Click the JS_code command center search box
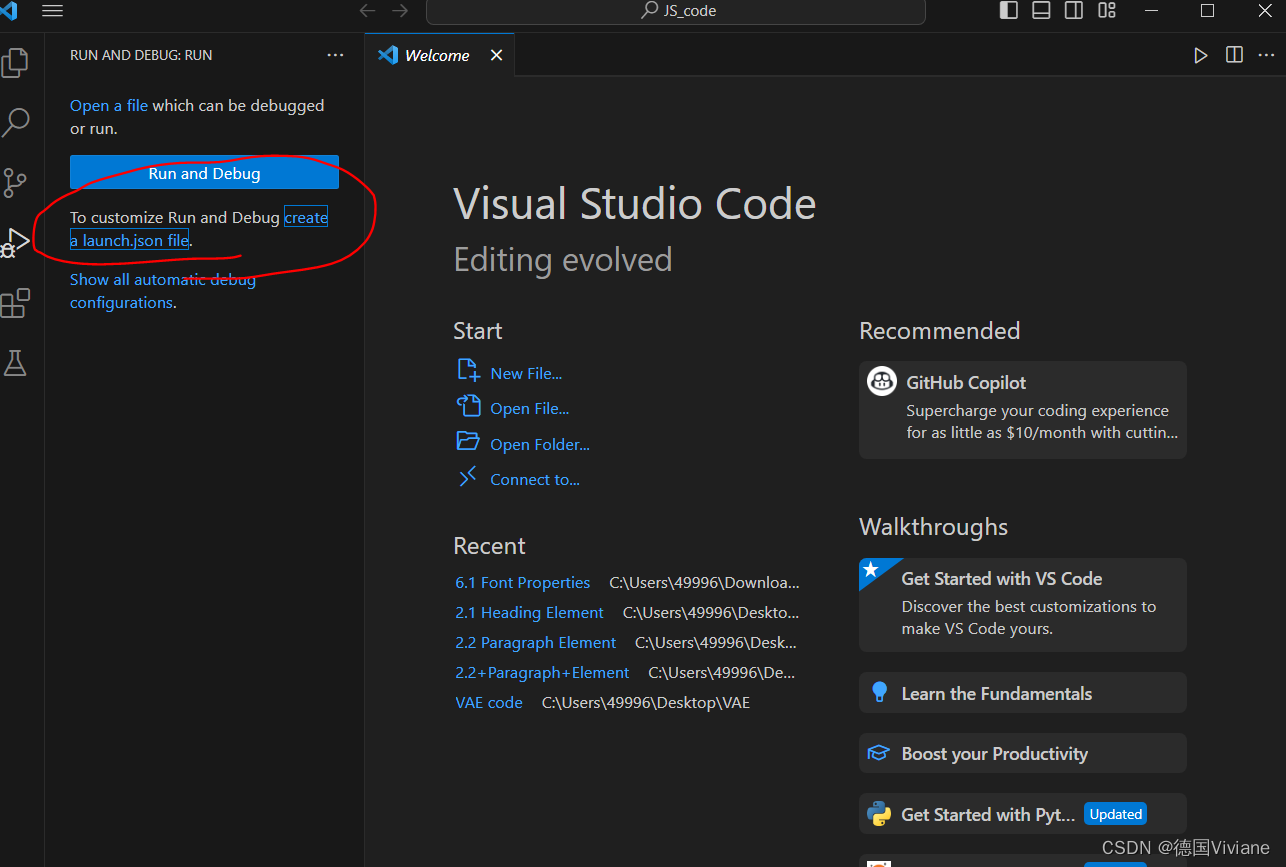This screenshot has width=1286, height=867. point(676,11)
